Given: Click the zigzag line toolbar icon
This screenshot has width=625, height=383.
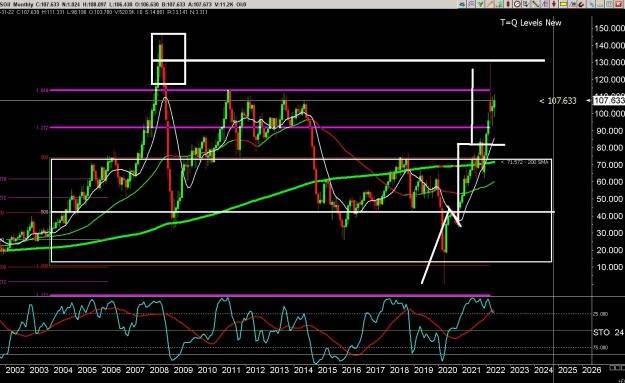Looking at the screenshot, I should point(573,4).
